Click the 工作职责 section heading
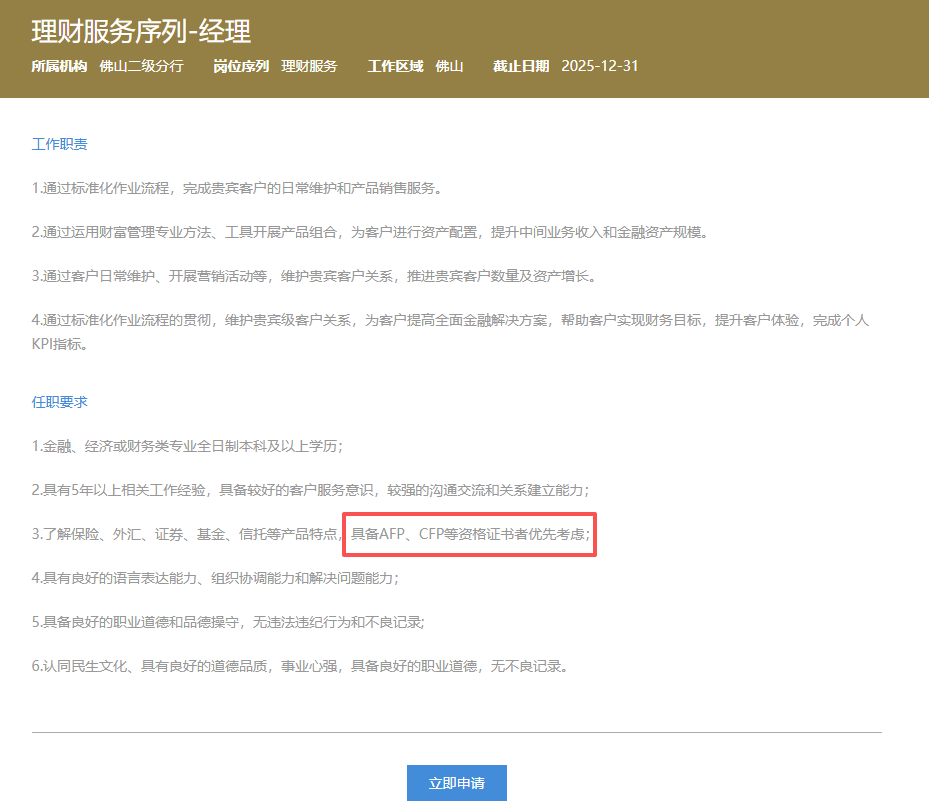This screenshot has height=809, width=929. 59,144
